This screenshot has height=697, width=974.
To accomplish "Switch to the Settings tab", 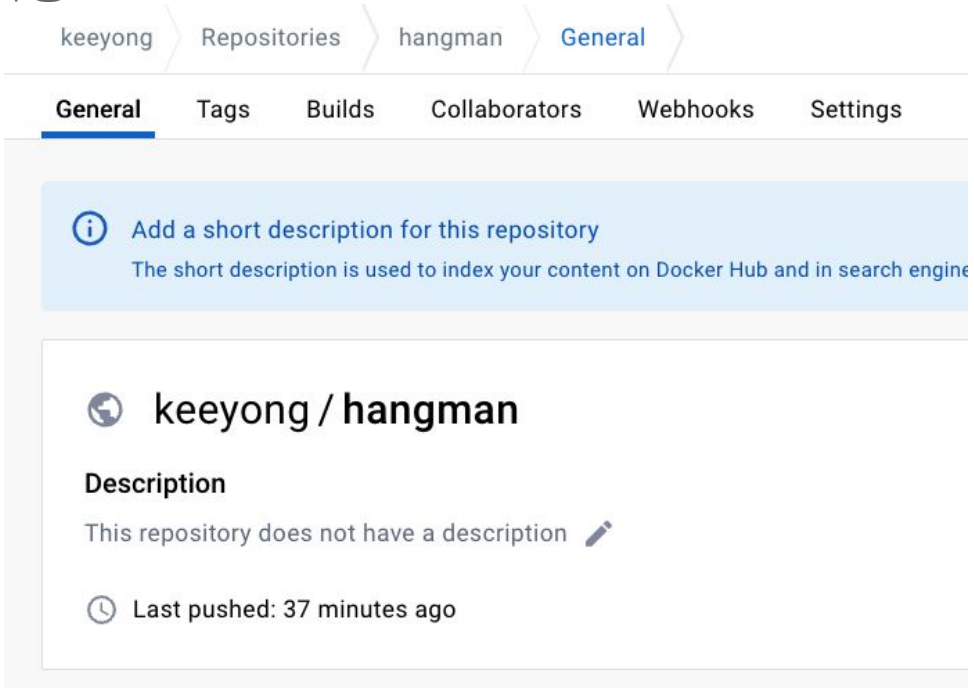I will click(856, 109).
